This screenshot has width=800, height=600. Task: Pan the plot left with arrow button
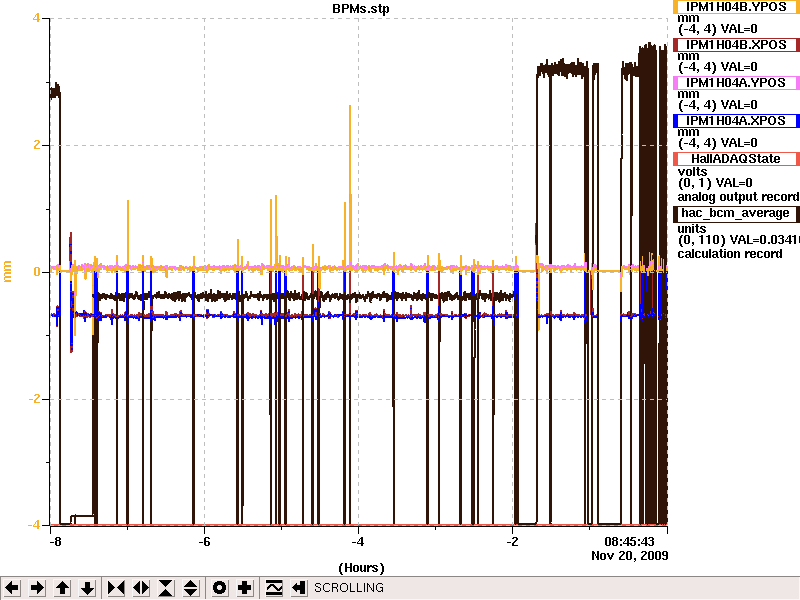(x=12, y=588)
